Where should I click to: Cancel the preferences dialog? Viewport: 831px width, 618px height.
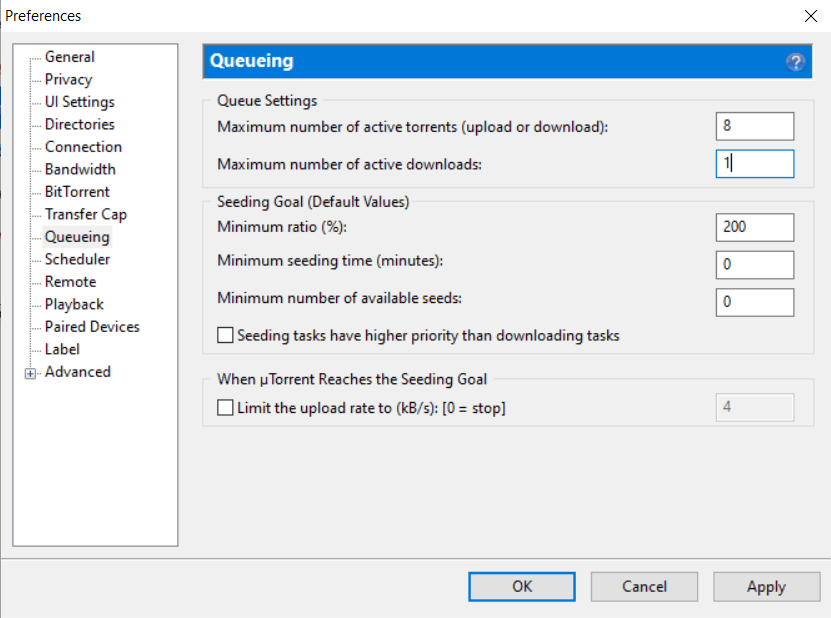pyautogui.click(x=644, y=587)
